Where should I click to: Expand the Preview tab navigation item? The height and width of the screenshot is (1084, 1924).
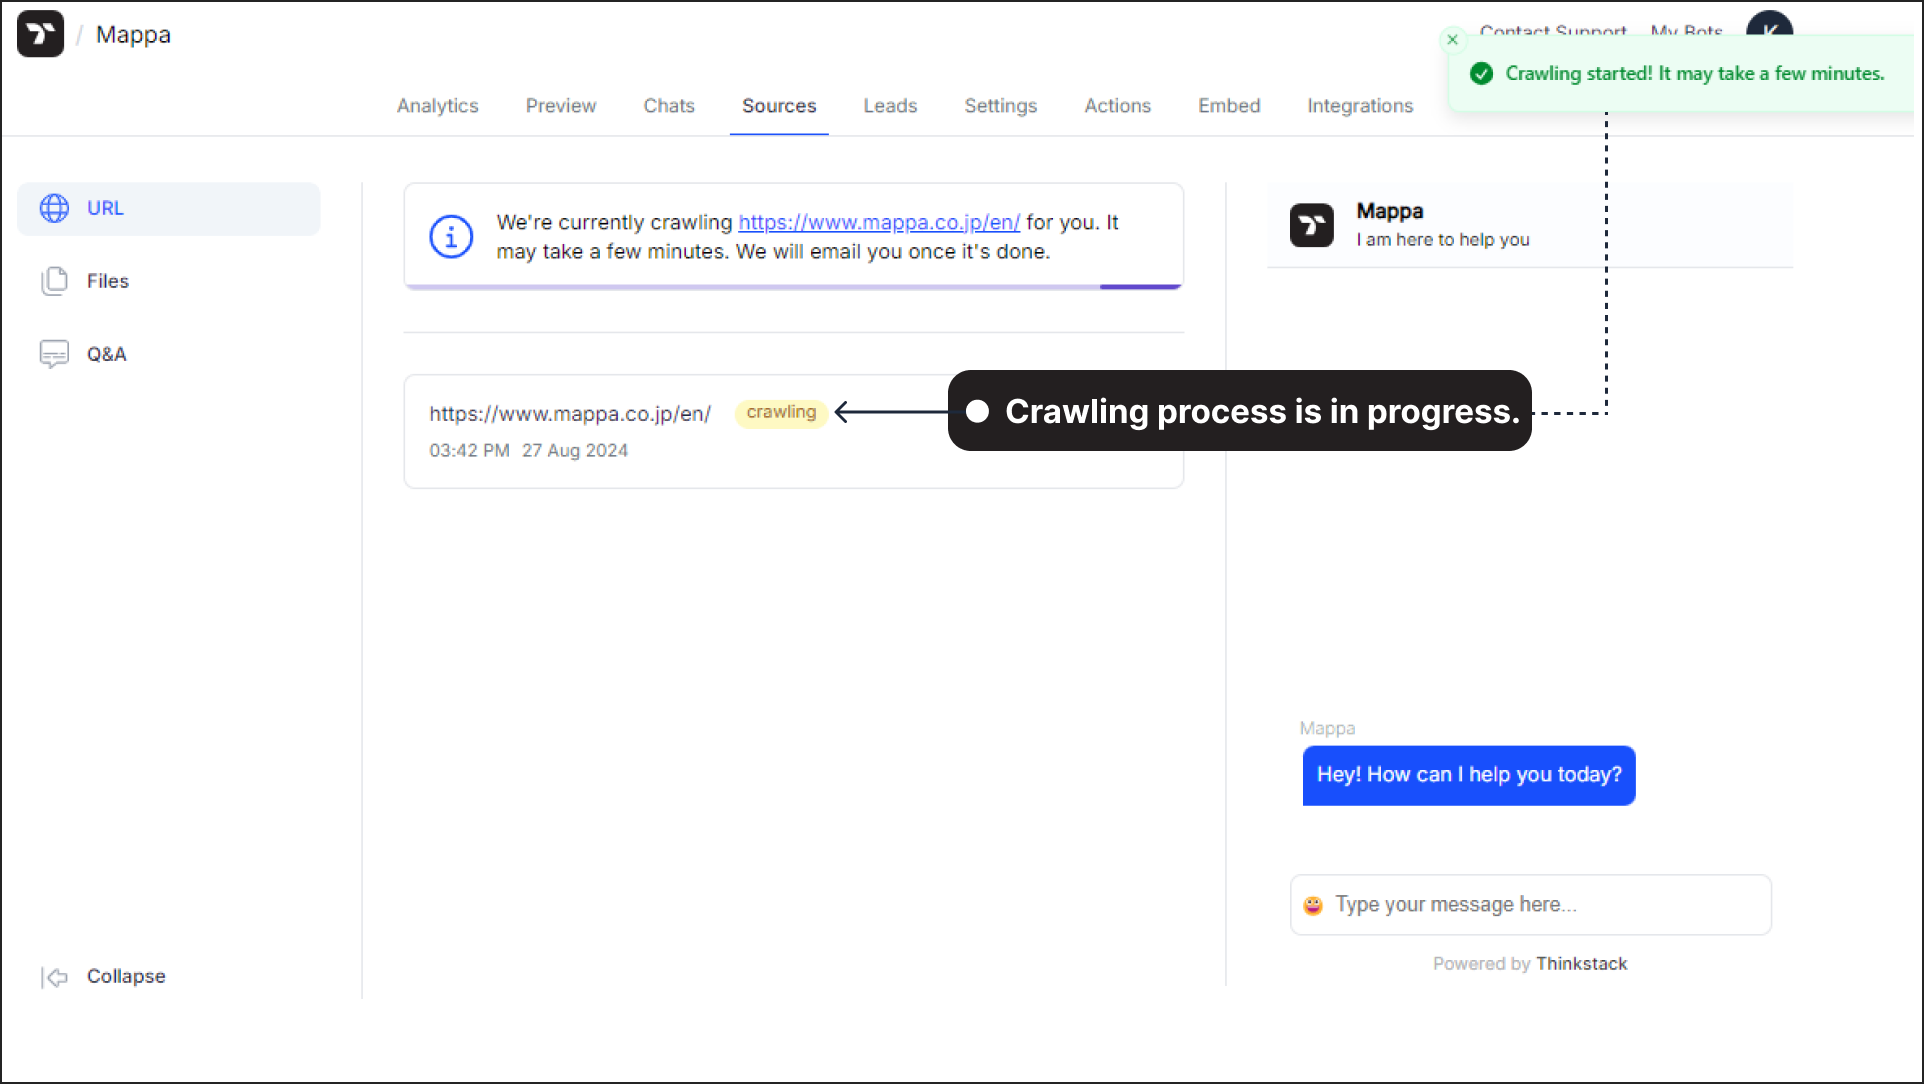coord(560,106)
